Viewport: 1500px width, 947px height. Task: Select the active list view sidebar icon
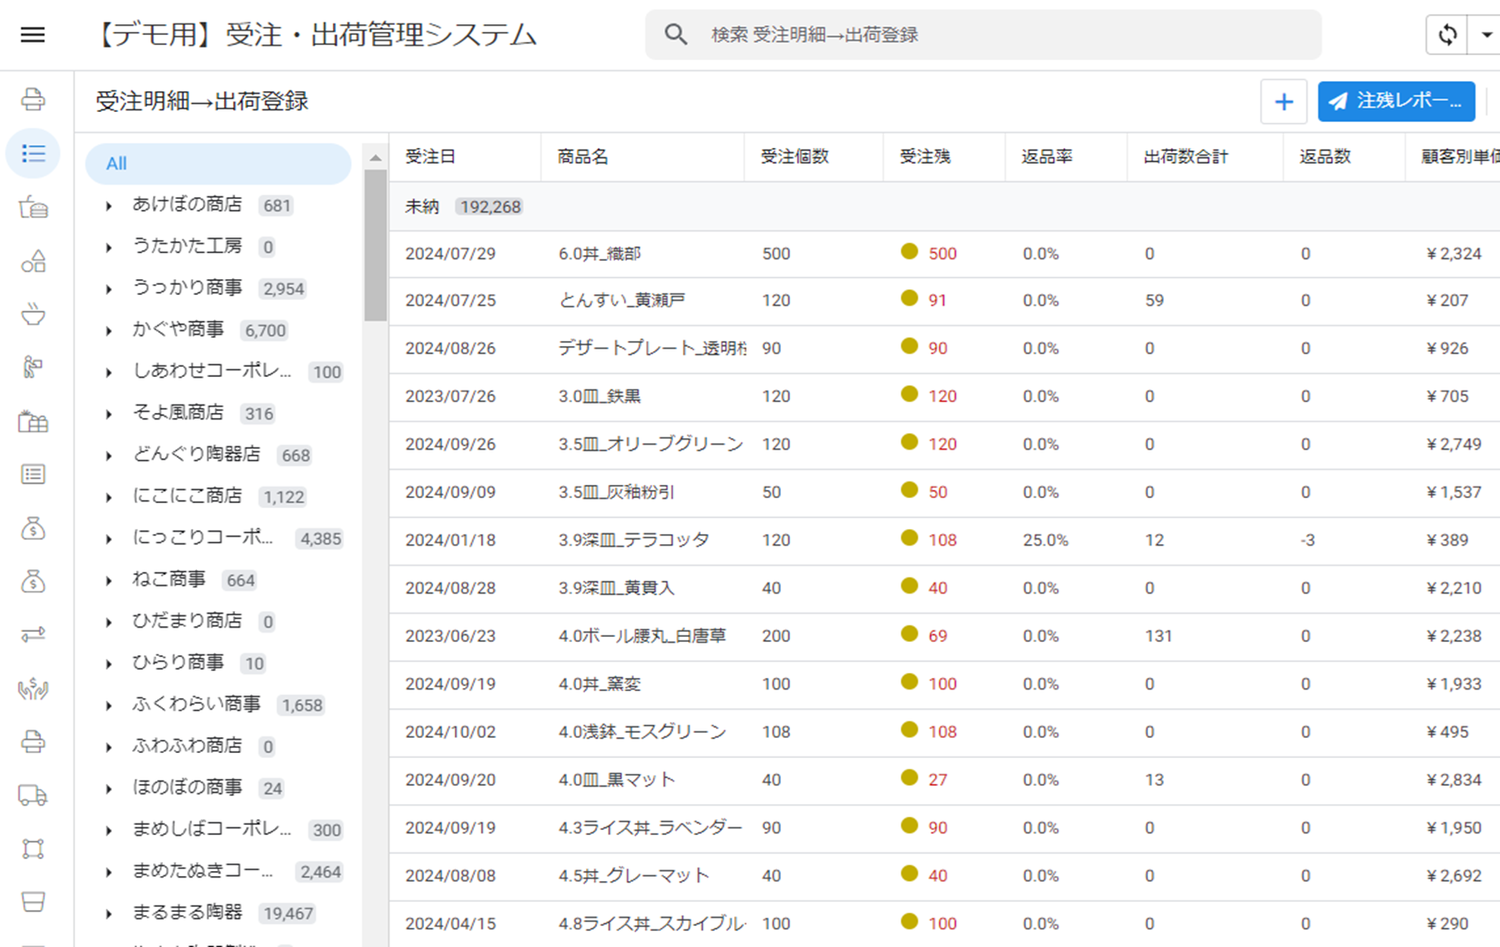[33, 153]
